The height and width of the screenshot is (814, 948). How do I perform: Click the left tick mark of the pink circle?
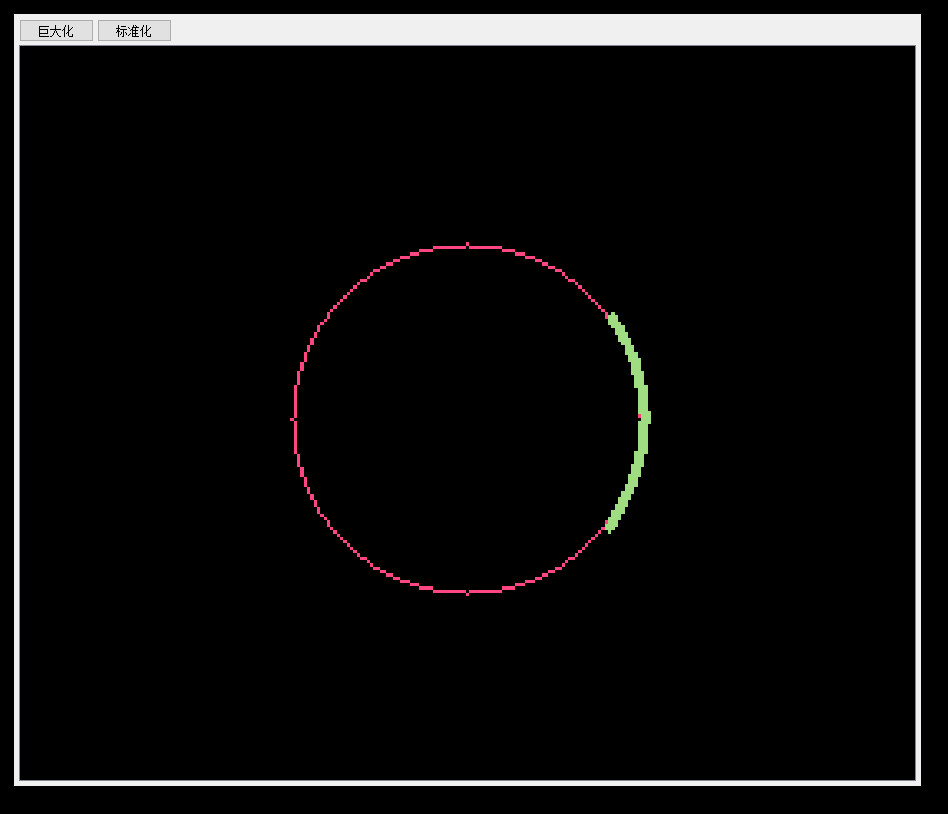click(x=293, y=419)
